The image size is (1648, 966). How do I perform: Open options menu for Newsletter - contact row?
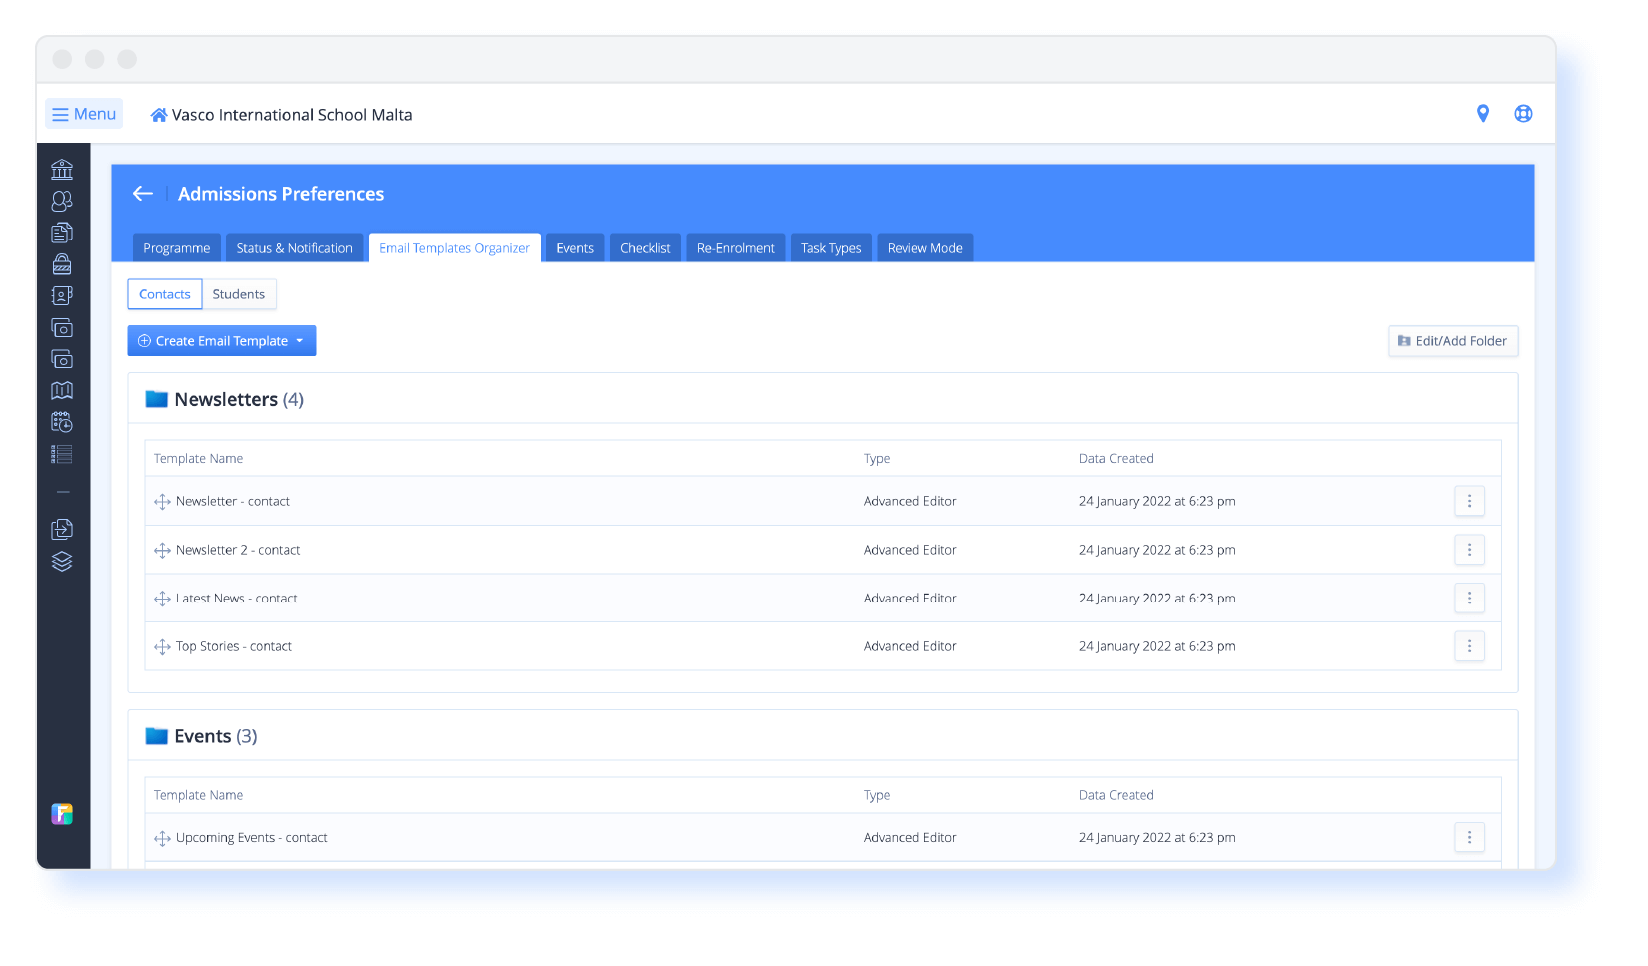pyautogui.click(x=1469, y=502)
